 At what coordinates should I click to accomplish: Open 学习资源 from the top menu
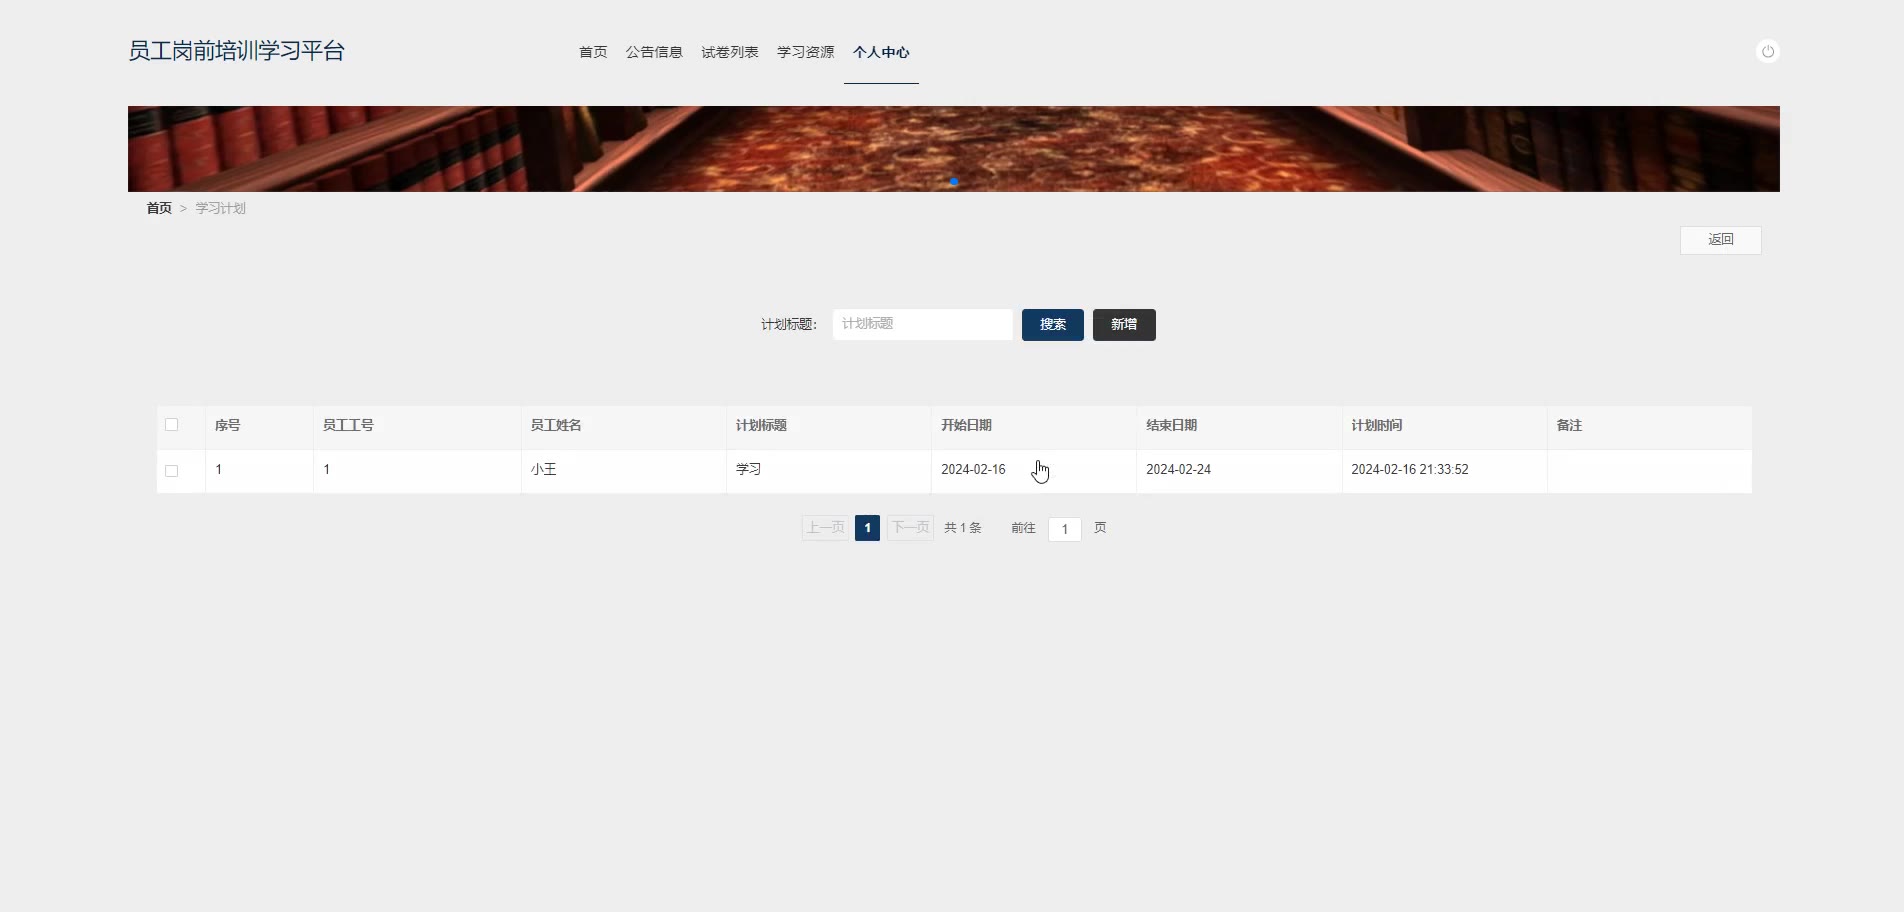805,52
